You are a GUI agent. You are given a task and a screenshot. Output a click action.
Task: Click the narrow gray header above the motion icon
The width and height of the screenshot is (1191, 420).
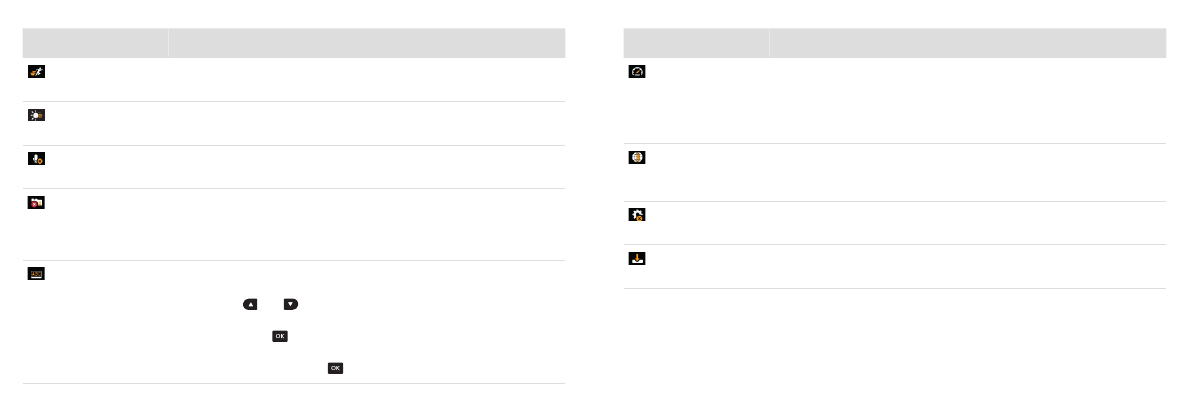click(95, 43)
